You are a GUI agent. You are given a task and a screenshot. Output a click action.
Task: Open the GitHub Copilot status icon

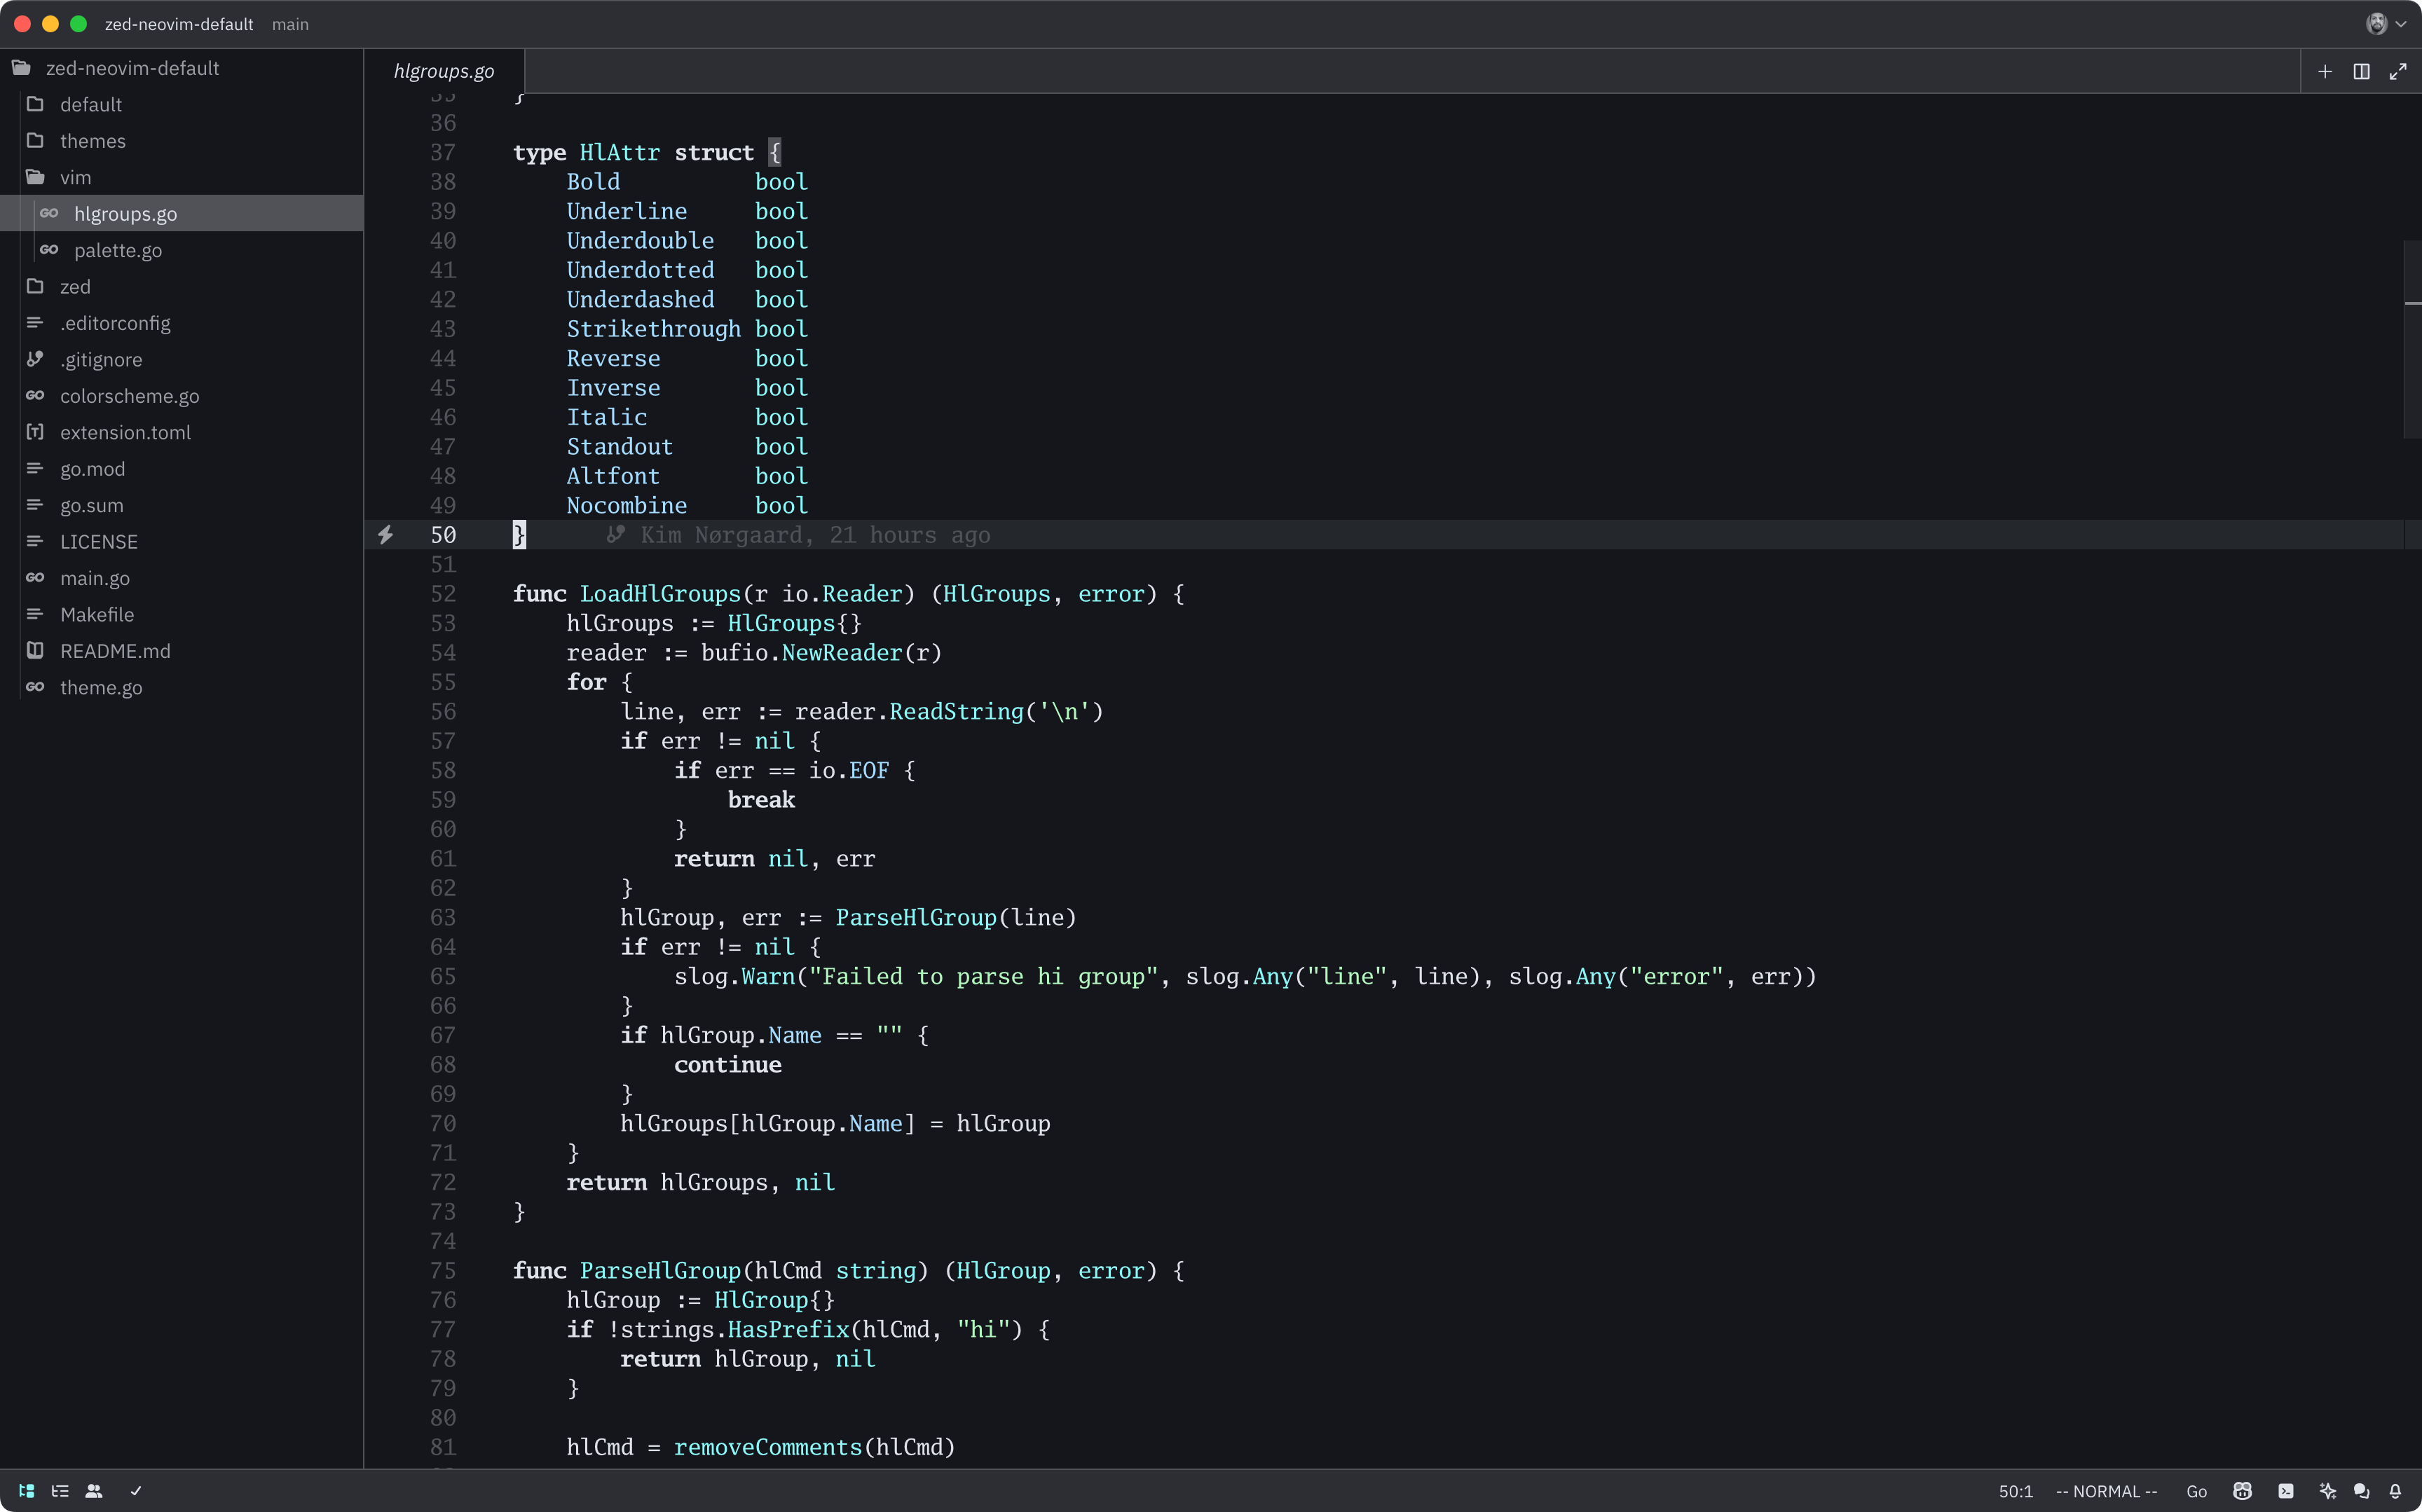pos(2243,1491)
